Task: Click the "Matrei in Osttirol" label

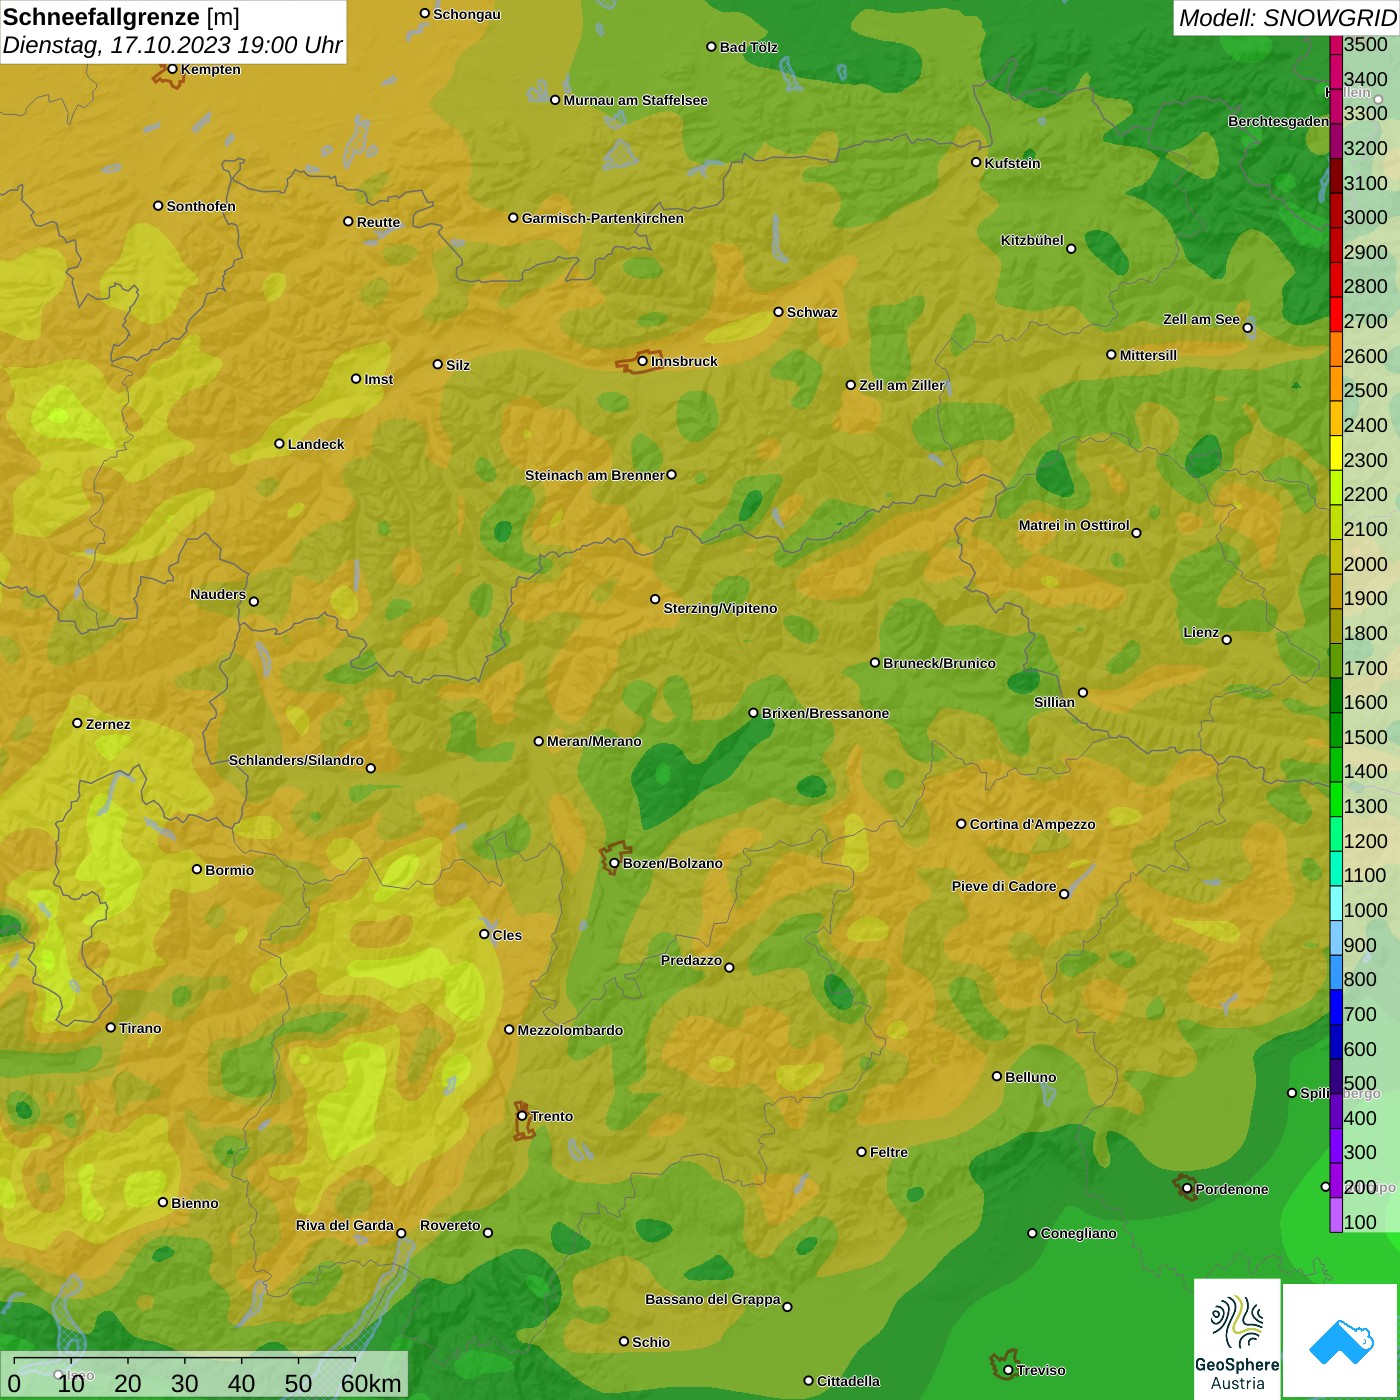Action: pos(1074,525)
